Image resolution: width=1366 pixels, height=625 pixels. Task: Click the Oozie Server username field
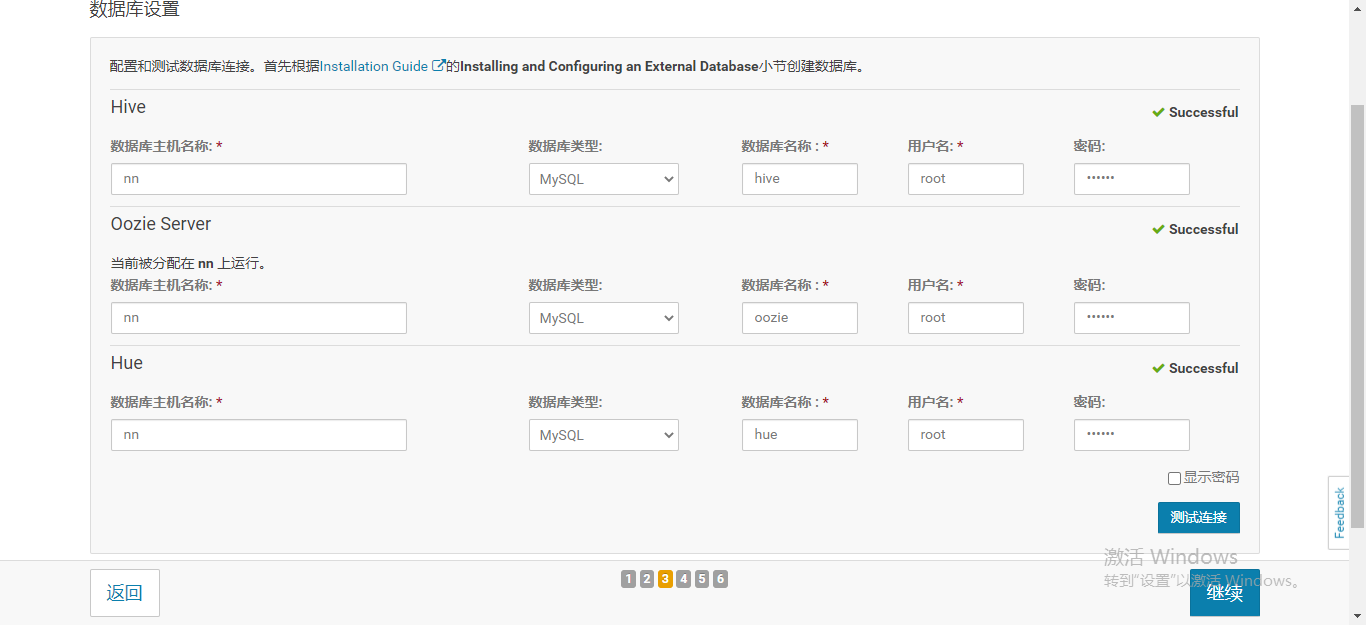click(966, 318)
